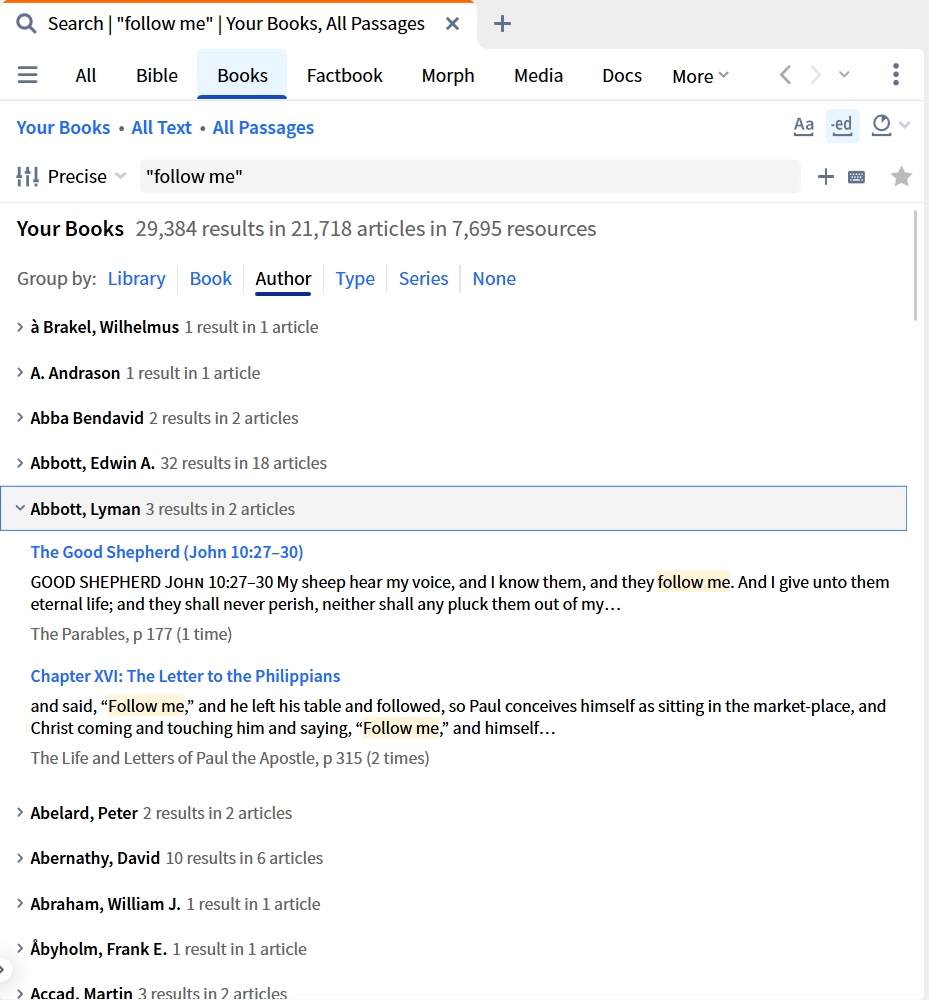This screenshot has height=1000, width=929.
Task: Favorite this search with the star icon
Action: click(x=901, y=177)
